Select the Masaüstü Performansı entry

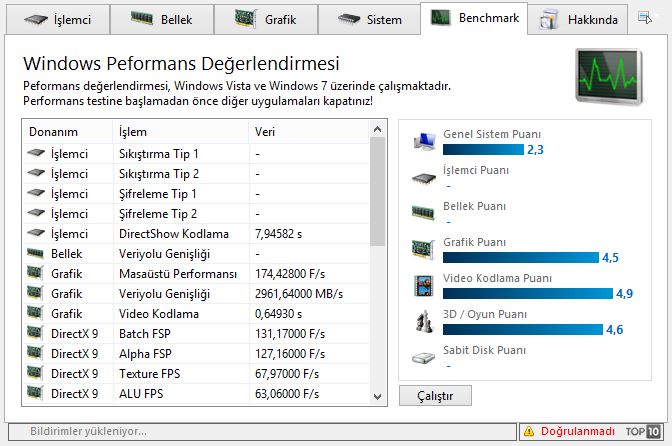click(x=178, y=274)
